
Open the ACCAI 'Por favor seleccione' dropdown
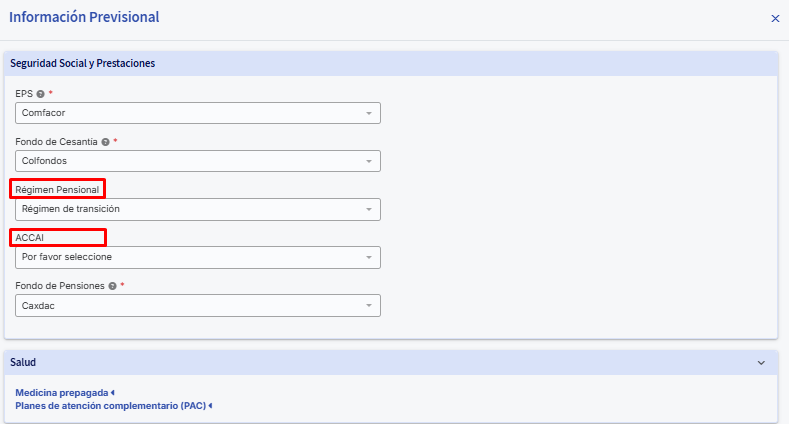(x=198, y=257)
